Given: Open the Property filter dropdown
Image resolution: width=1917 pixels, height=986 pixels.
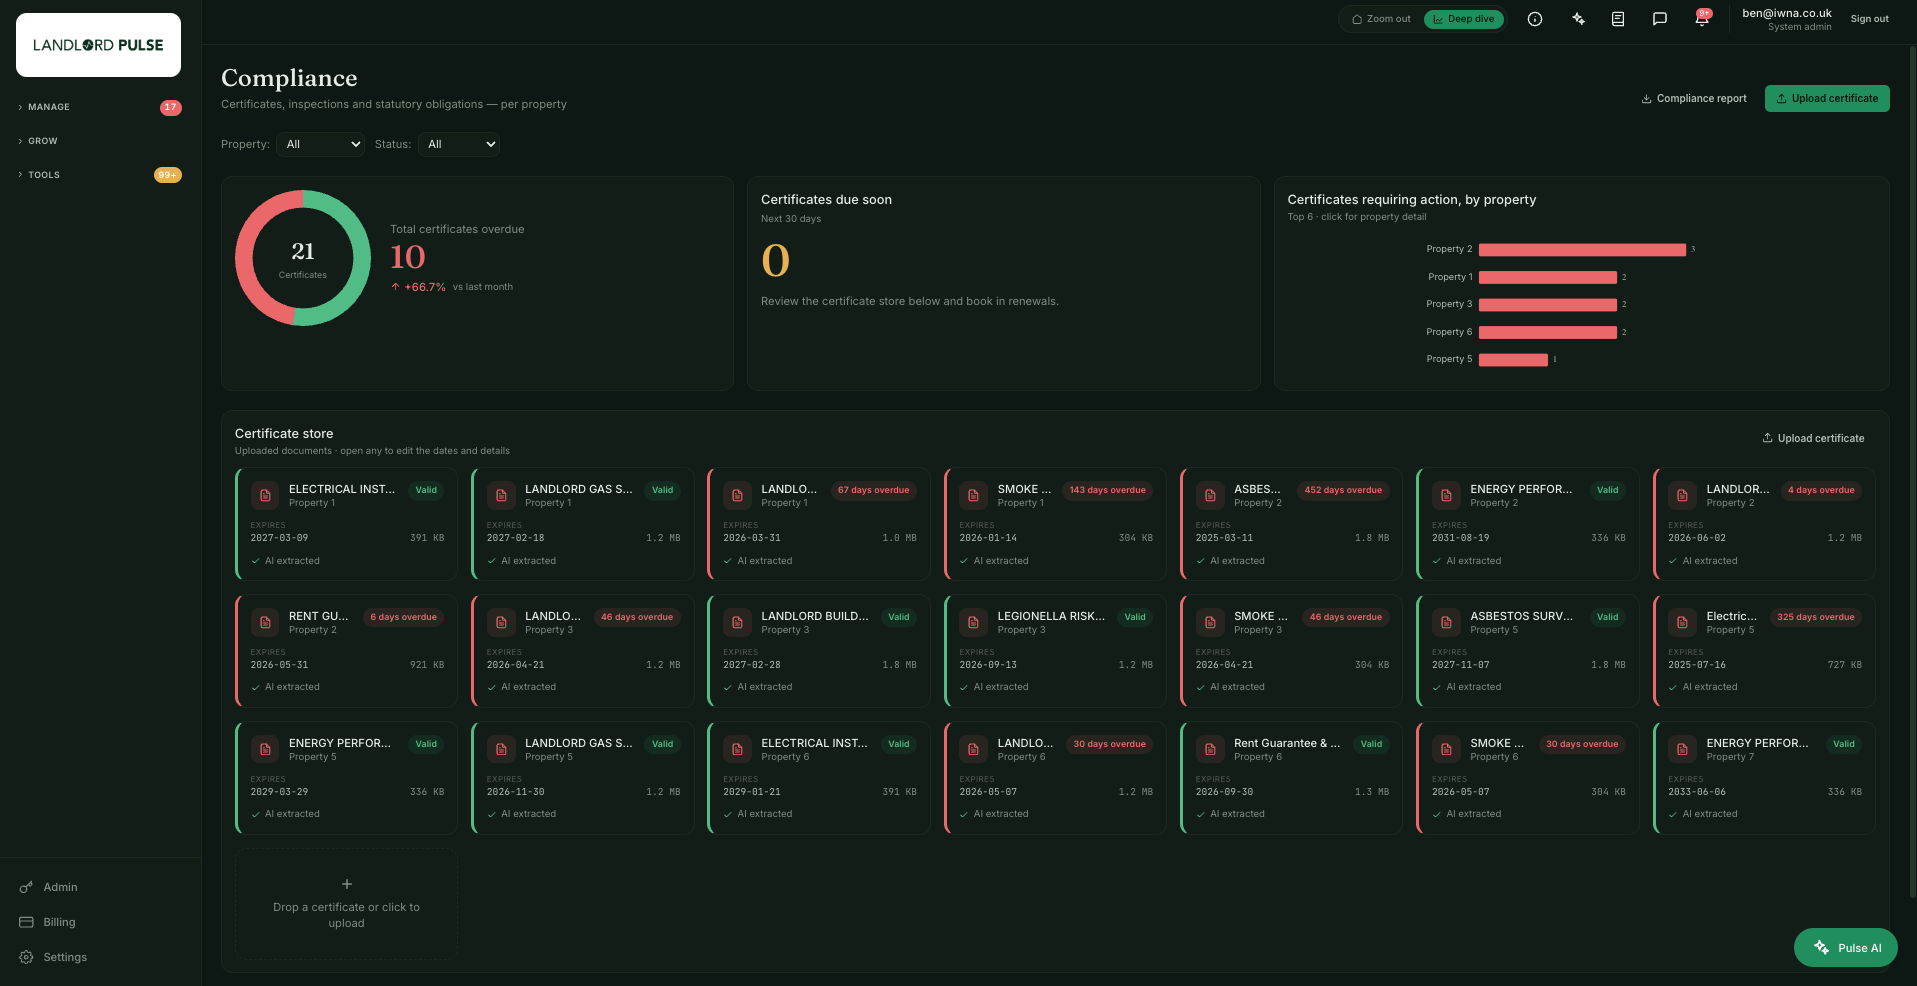Looking at the screenshot, I should pyautogui.click(x=320, y=144).
